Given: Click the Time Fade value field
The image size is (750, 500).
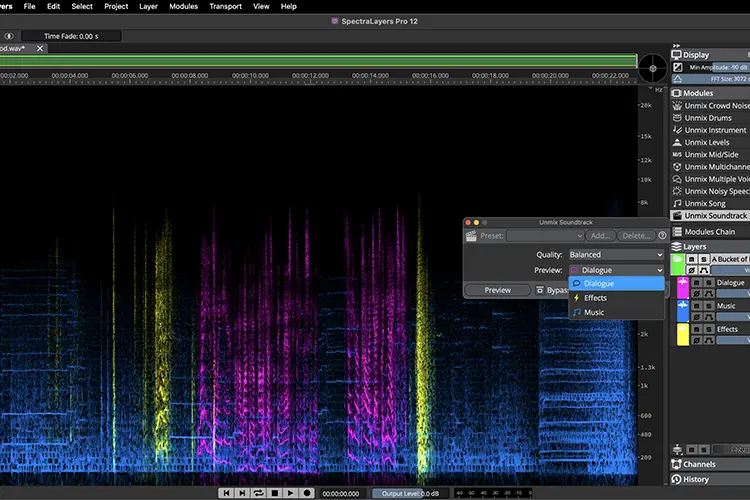Looking at the screenshot, I should (71, 36).
